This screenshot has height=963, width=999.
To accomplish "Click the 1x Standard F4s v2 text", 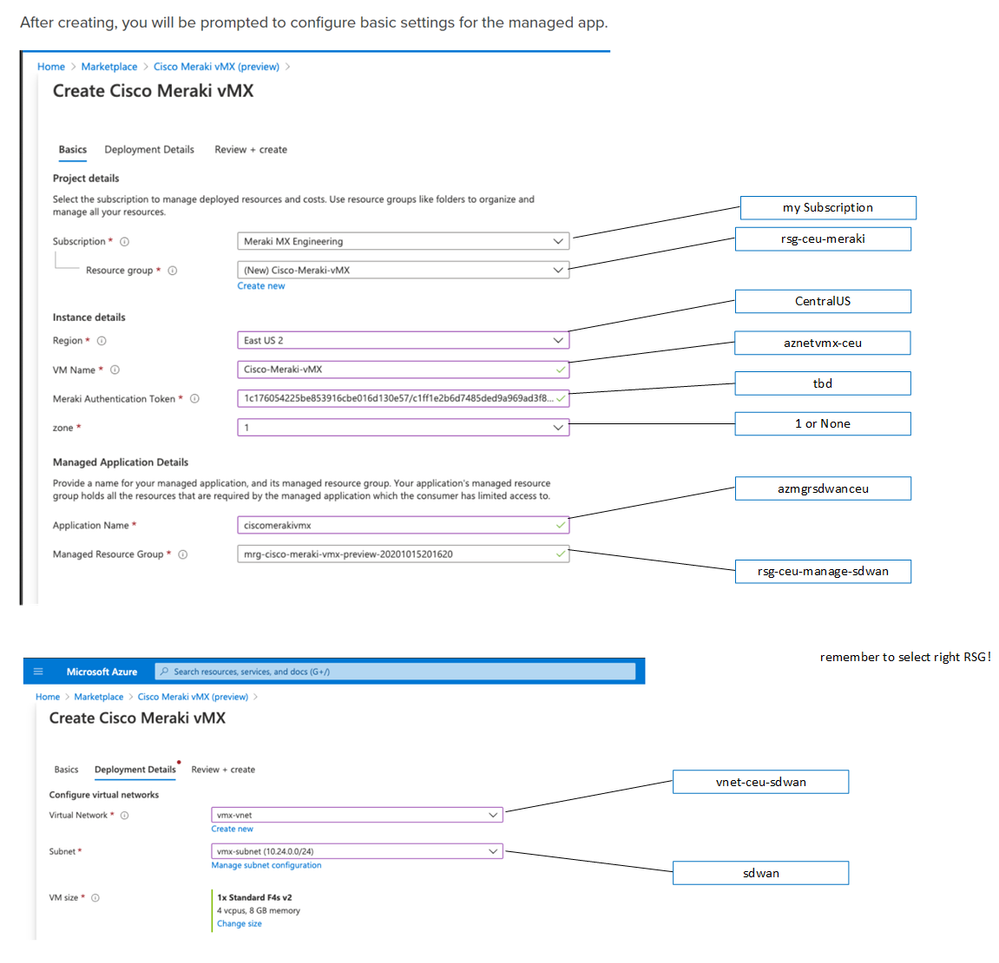I will click(x=254, y=897).
